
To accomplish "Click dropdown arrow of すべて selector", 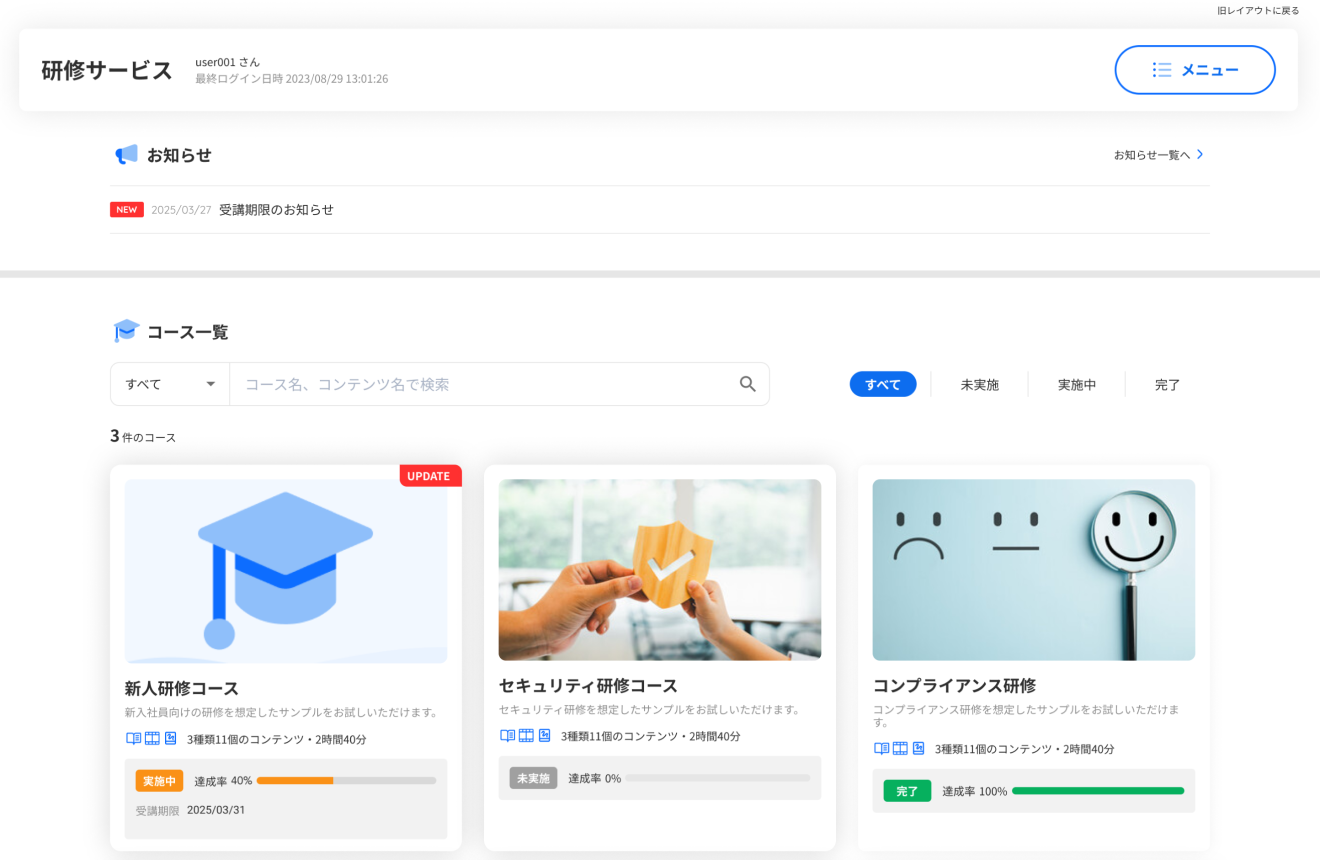I will pyautogui.click(x=210, y=384).
